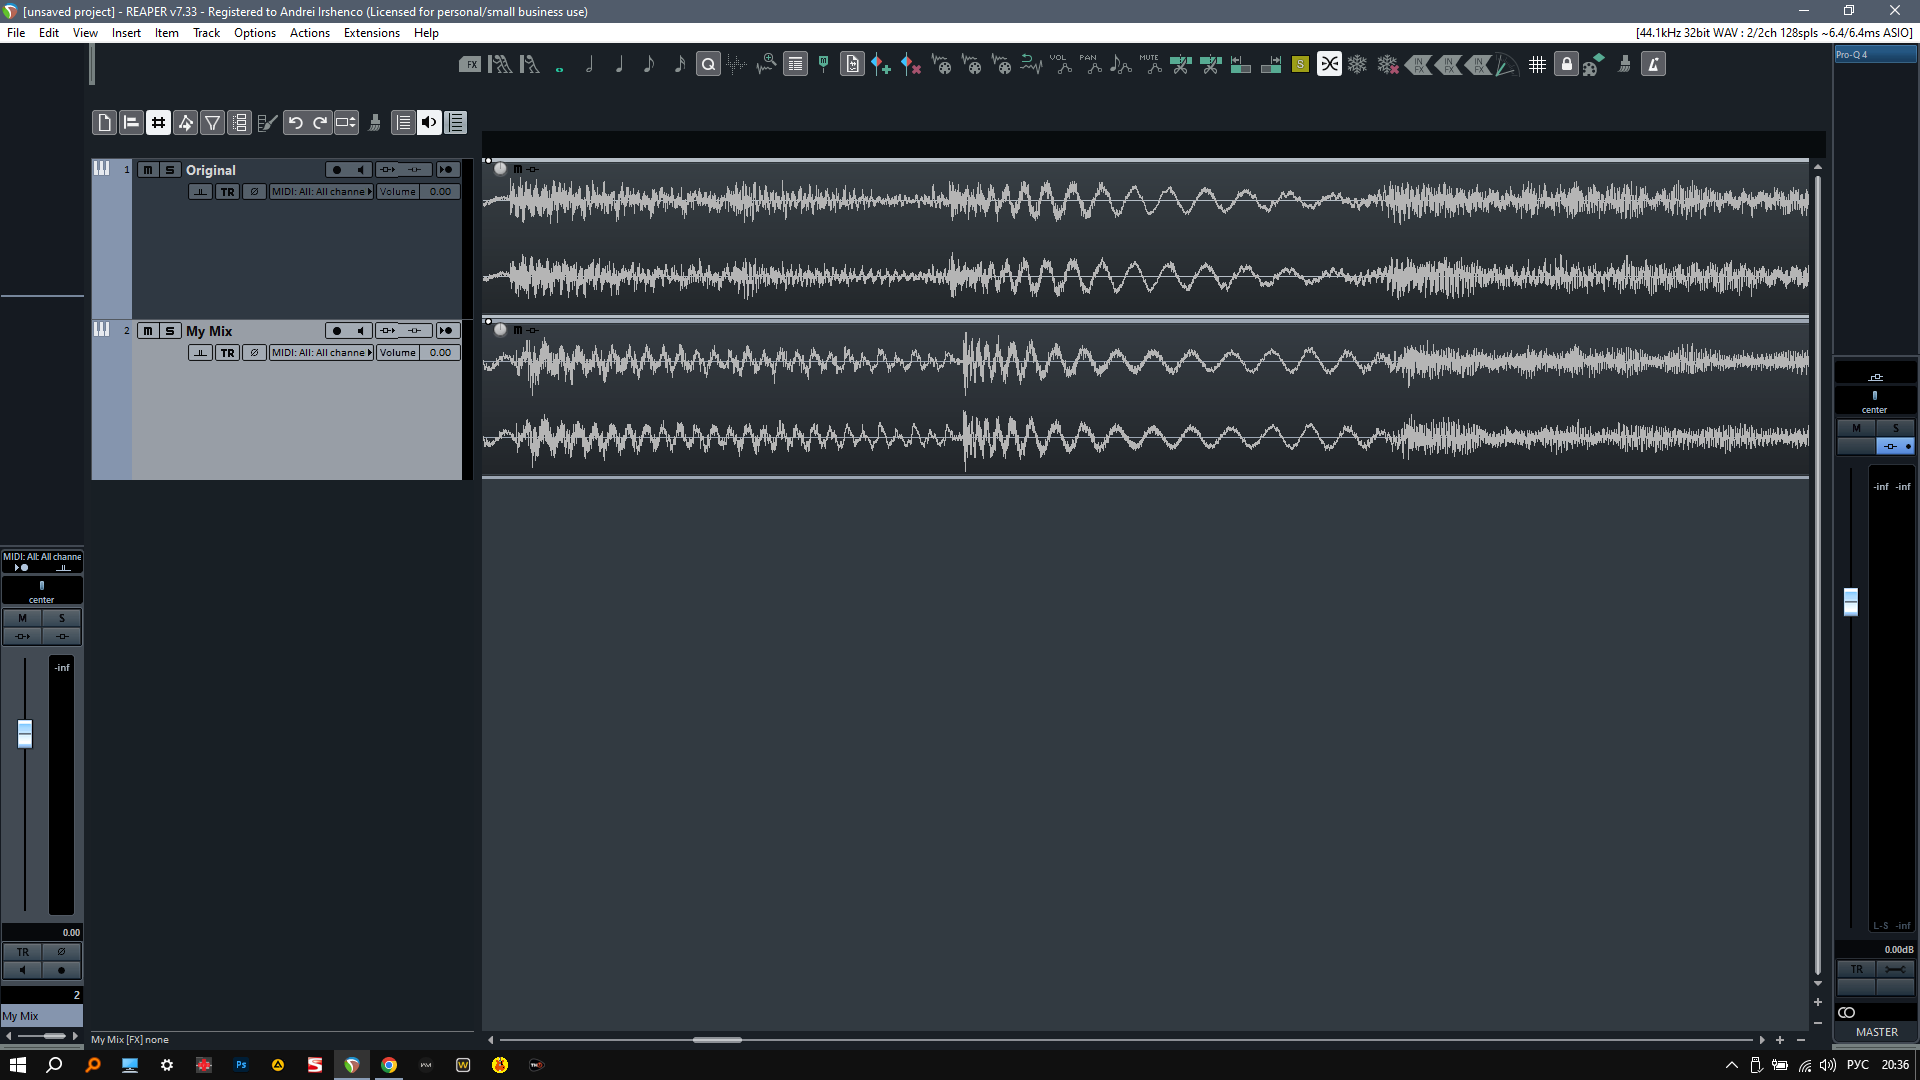Solo the My Mix track
1920x1080 pixels.
pyautogui.click(x=170, y=331)
